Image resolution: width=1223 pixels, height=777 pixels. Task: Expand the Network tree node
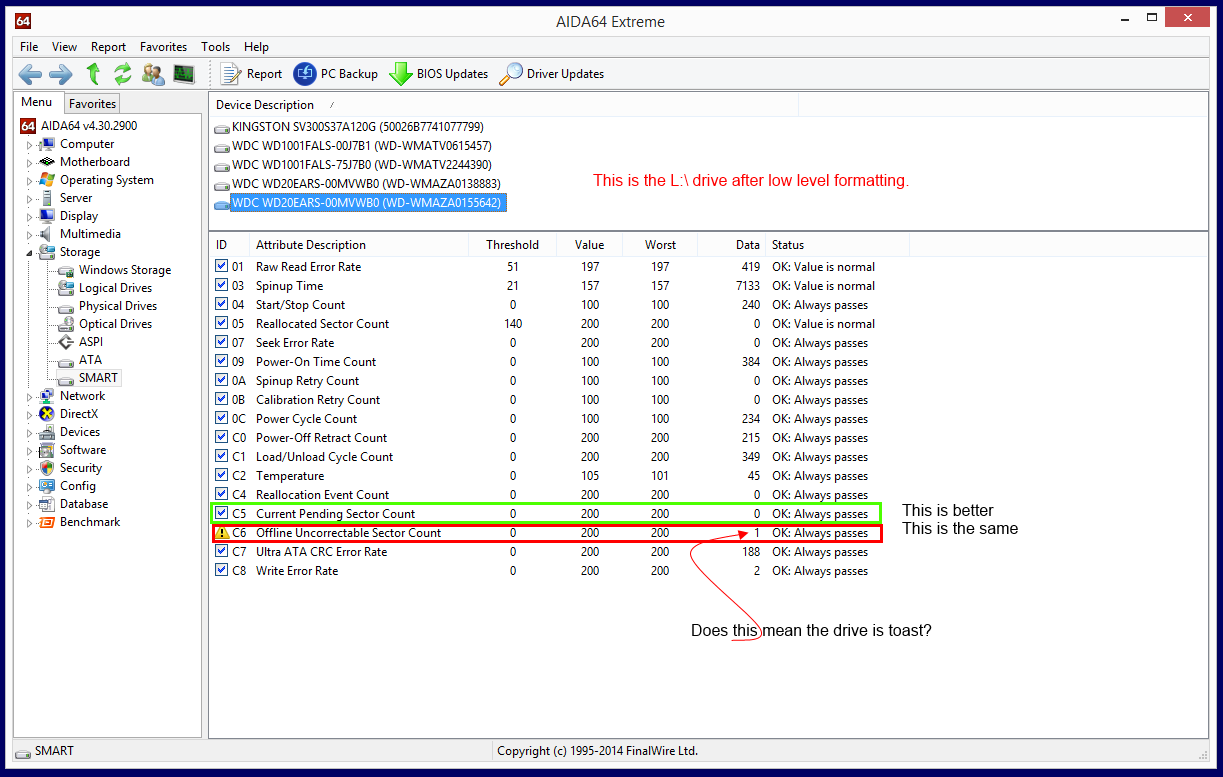pos(29,396)
